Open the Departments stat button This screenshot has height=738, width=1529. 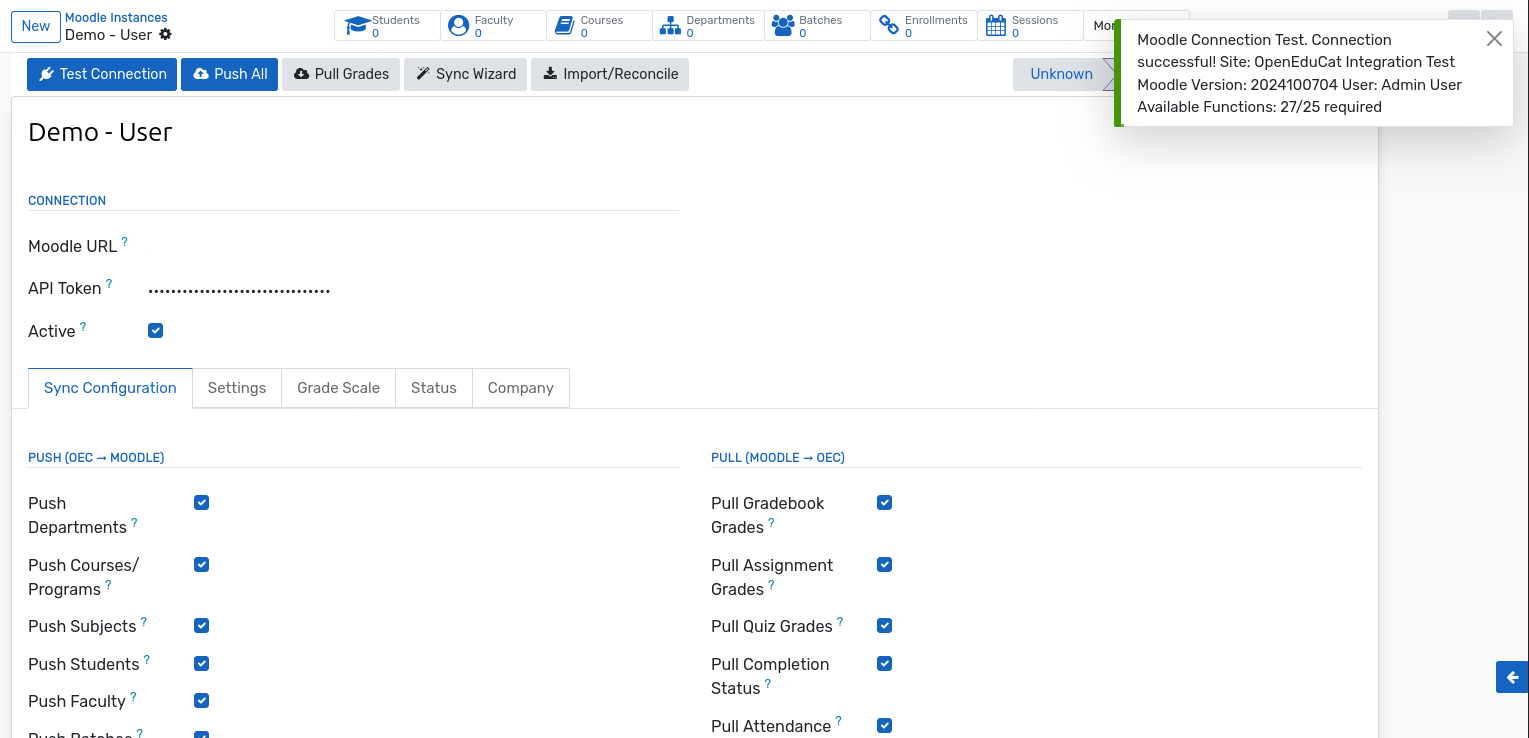[708, 26]
